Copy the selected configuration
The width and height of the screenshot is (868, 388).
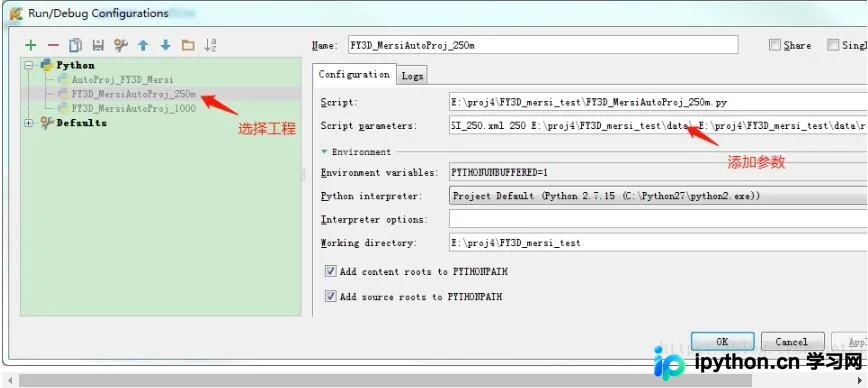click(75, 45)
